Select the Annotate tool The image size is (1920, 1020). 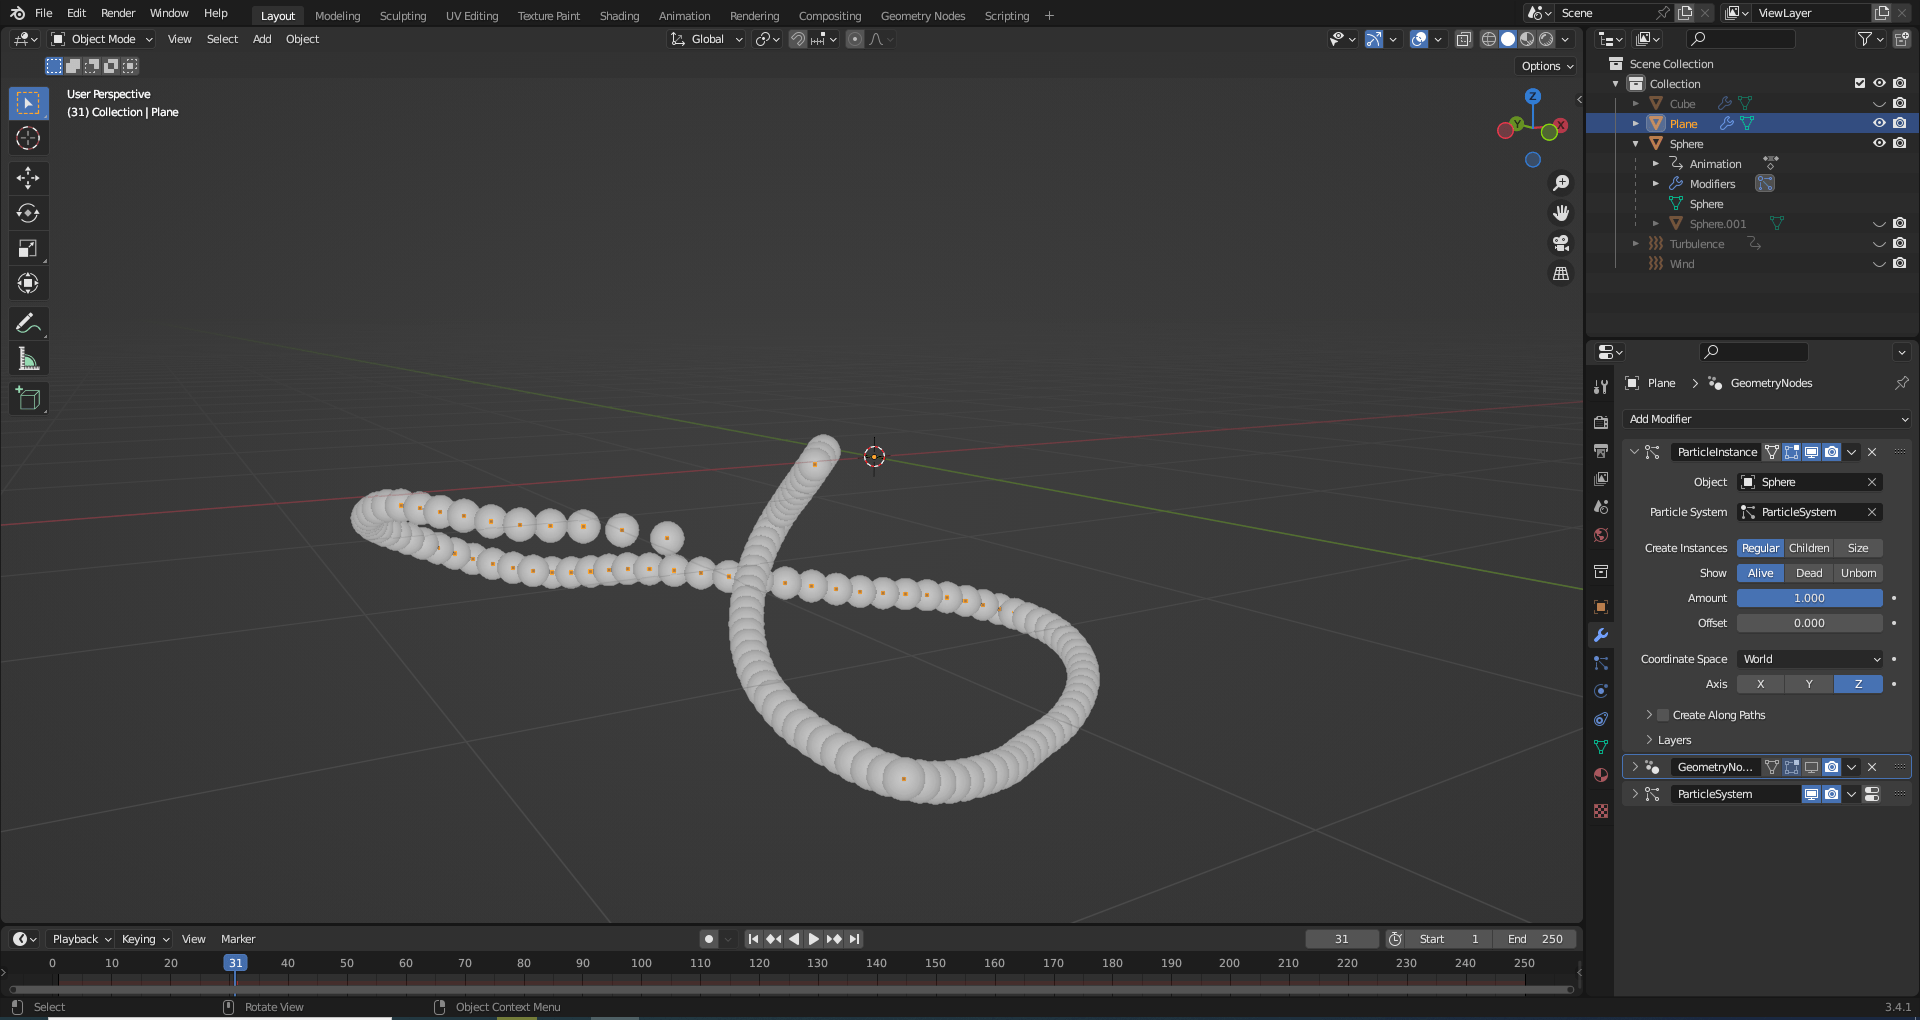[x=28, y=322]
